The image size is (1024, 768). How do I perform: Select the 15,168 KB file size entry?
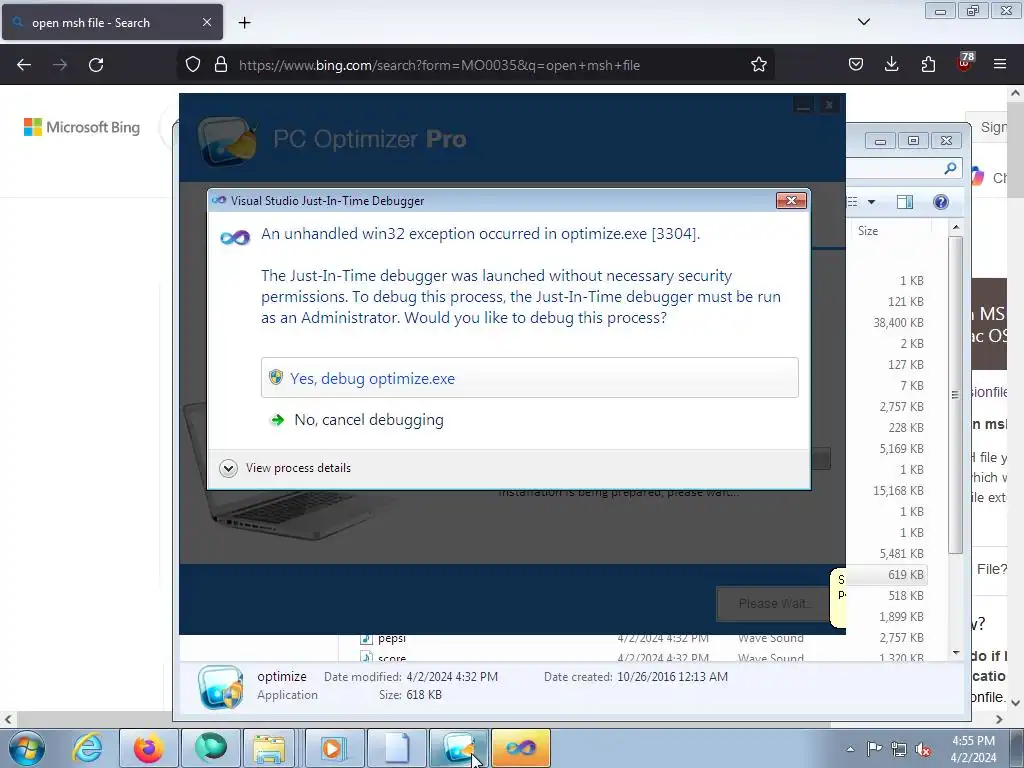coord(898,490)
